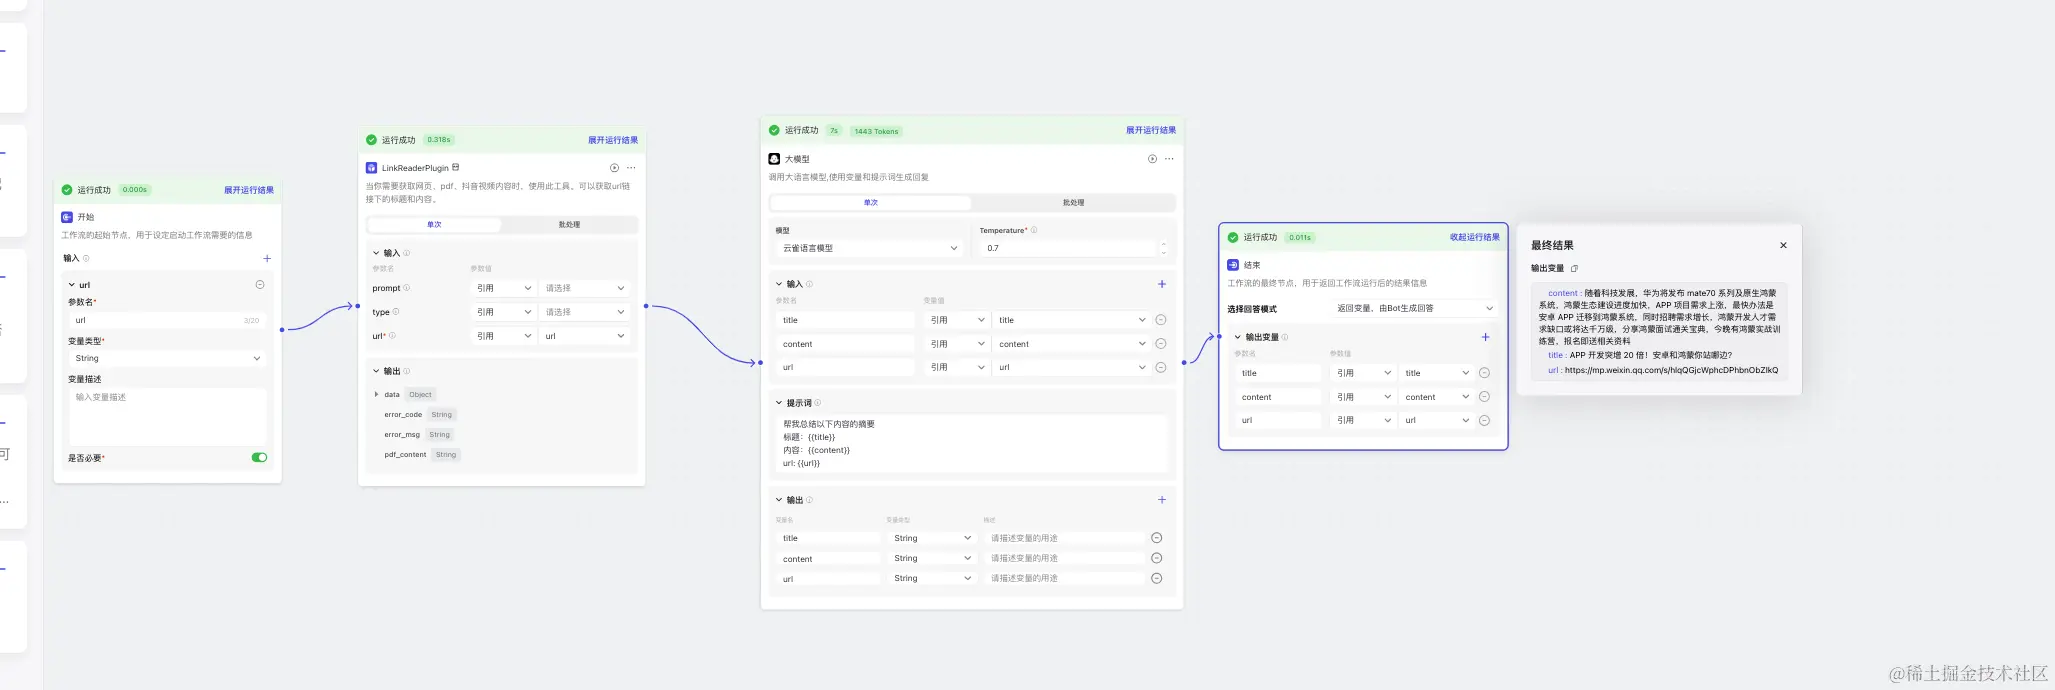Show info tooltip for type parameter
The height and width of the screenshot is (690, 2055).
pos(396,312)
